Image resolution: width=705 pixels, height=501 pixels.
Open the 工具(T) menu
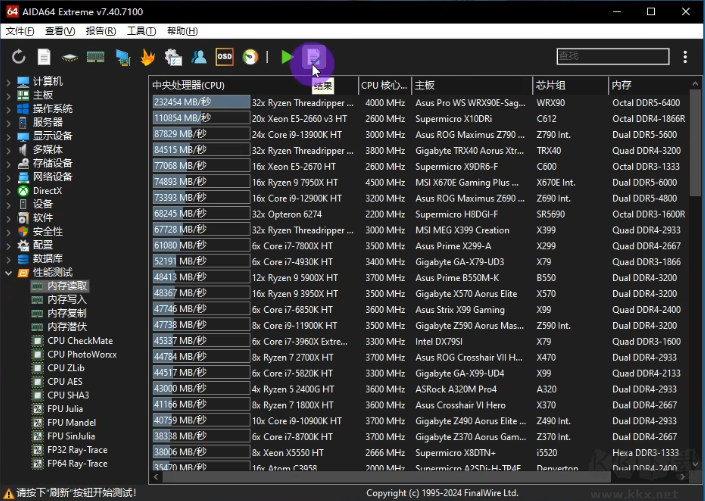point(141,31)
